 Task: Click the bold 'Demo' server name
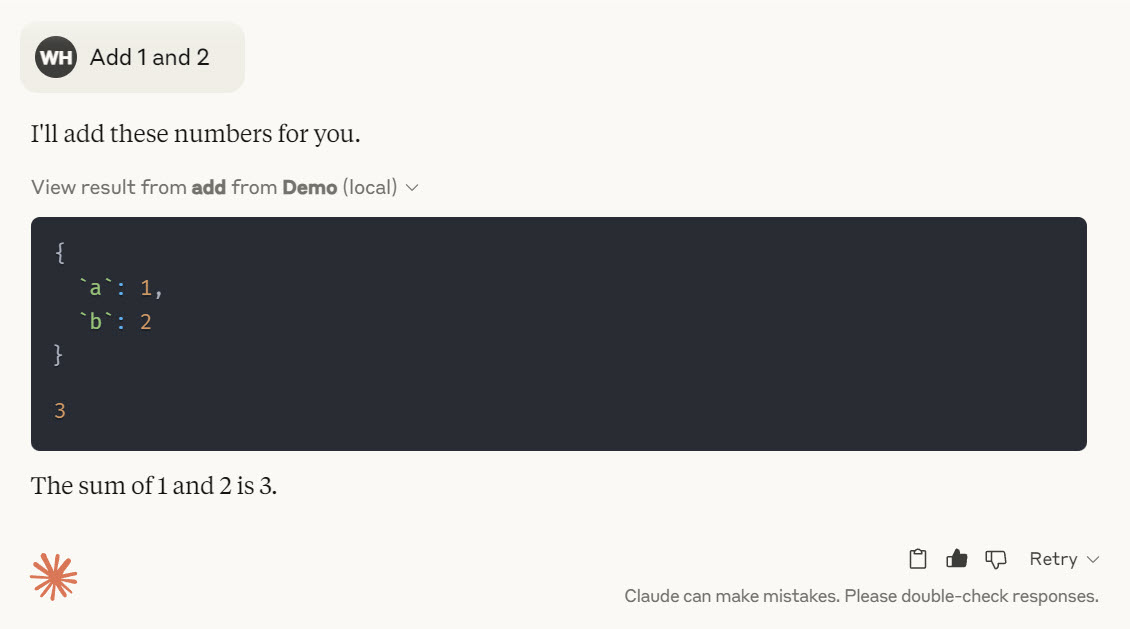click(309, 187)
